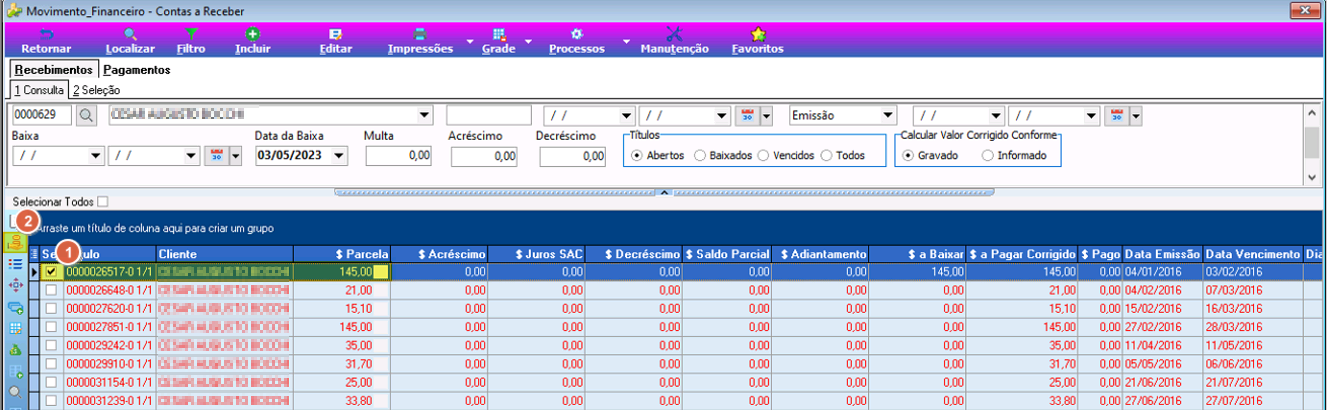Click the Processos gear icon
The height and width of the screenshot is (410, 1327).
[x=577, y=34]
